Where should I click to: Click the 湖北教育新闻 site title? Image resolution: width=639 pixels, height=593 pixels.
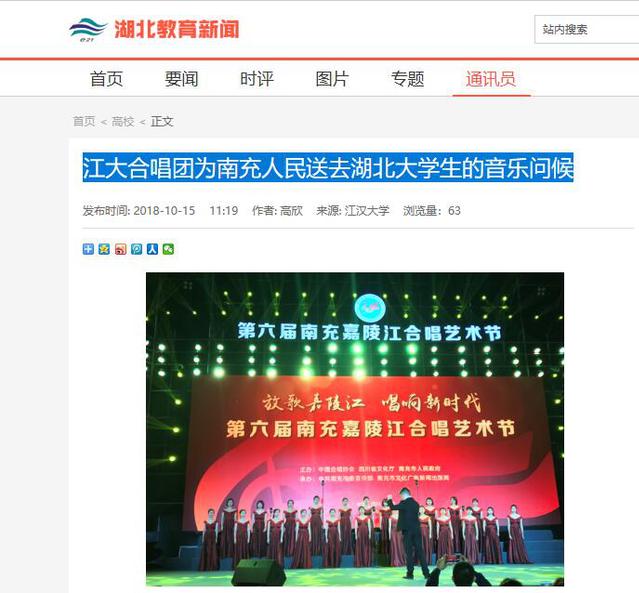(x=176, y=29)
